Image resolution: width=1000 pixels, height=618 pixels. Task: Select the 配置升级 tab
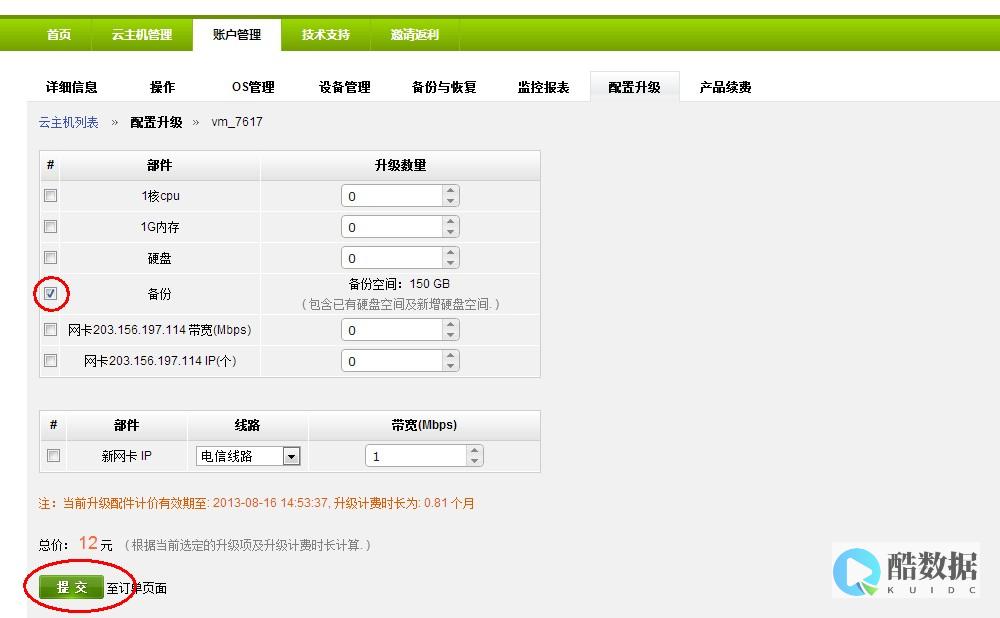pos(635,87)
